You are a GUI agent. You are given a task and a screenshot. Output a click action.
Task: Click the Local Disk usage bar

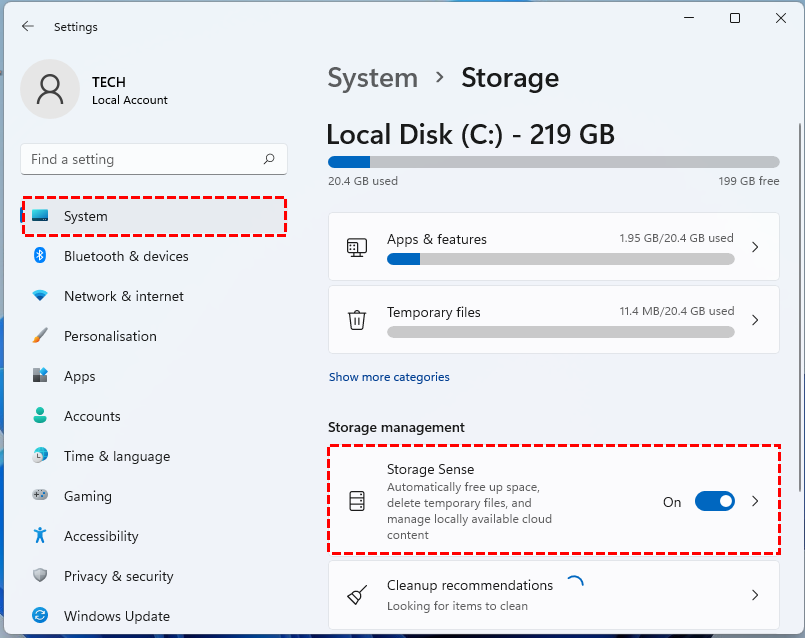click(553, 162)
